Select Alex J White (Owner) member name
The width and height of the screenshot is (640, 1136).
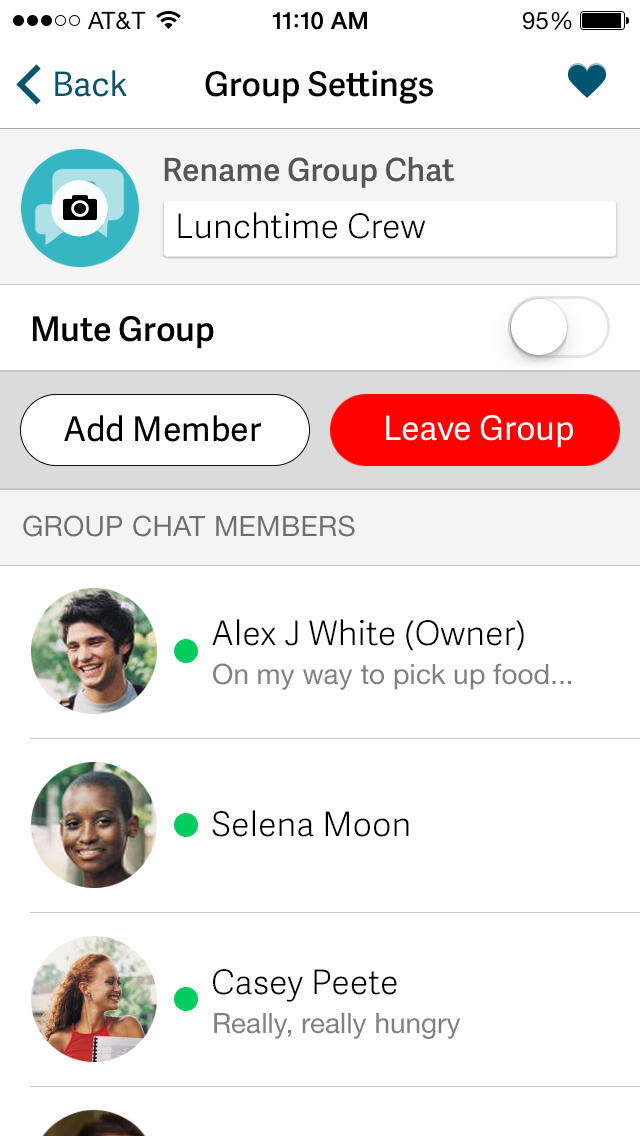pyautogui.click(x=368, y=633)
